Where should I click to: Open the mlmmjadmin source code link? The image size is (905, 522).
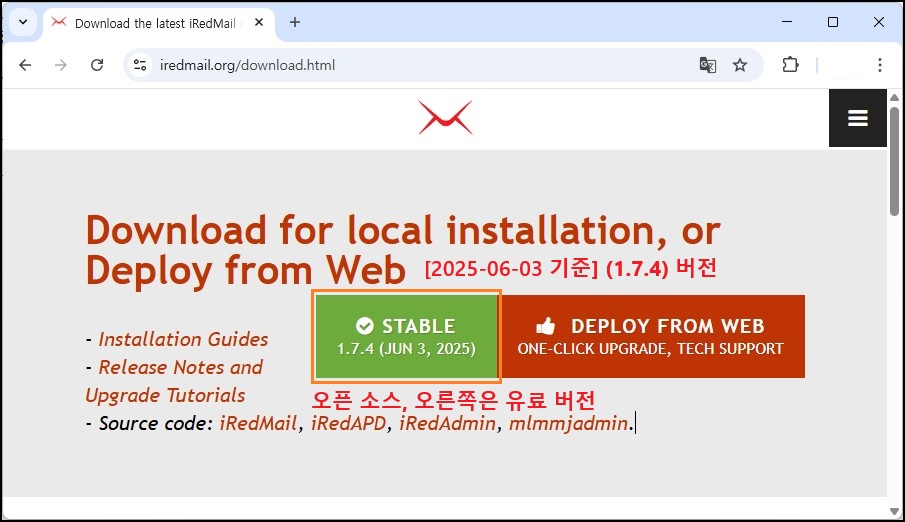tap(569, 423)
